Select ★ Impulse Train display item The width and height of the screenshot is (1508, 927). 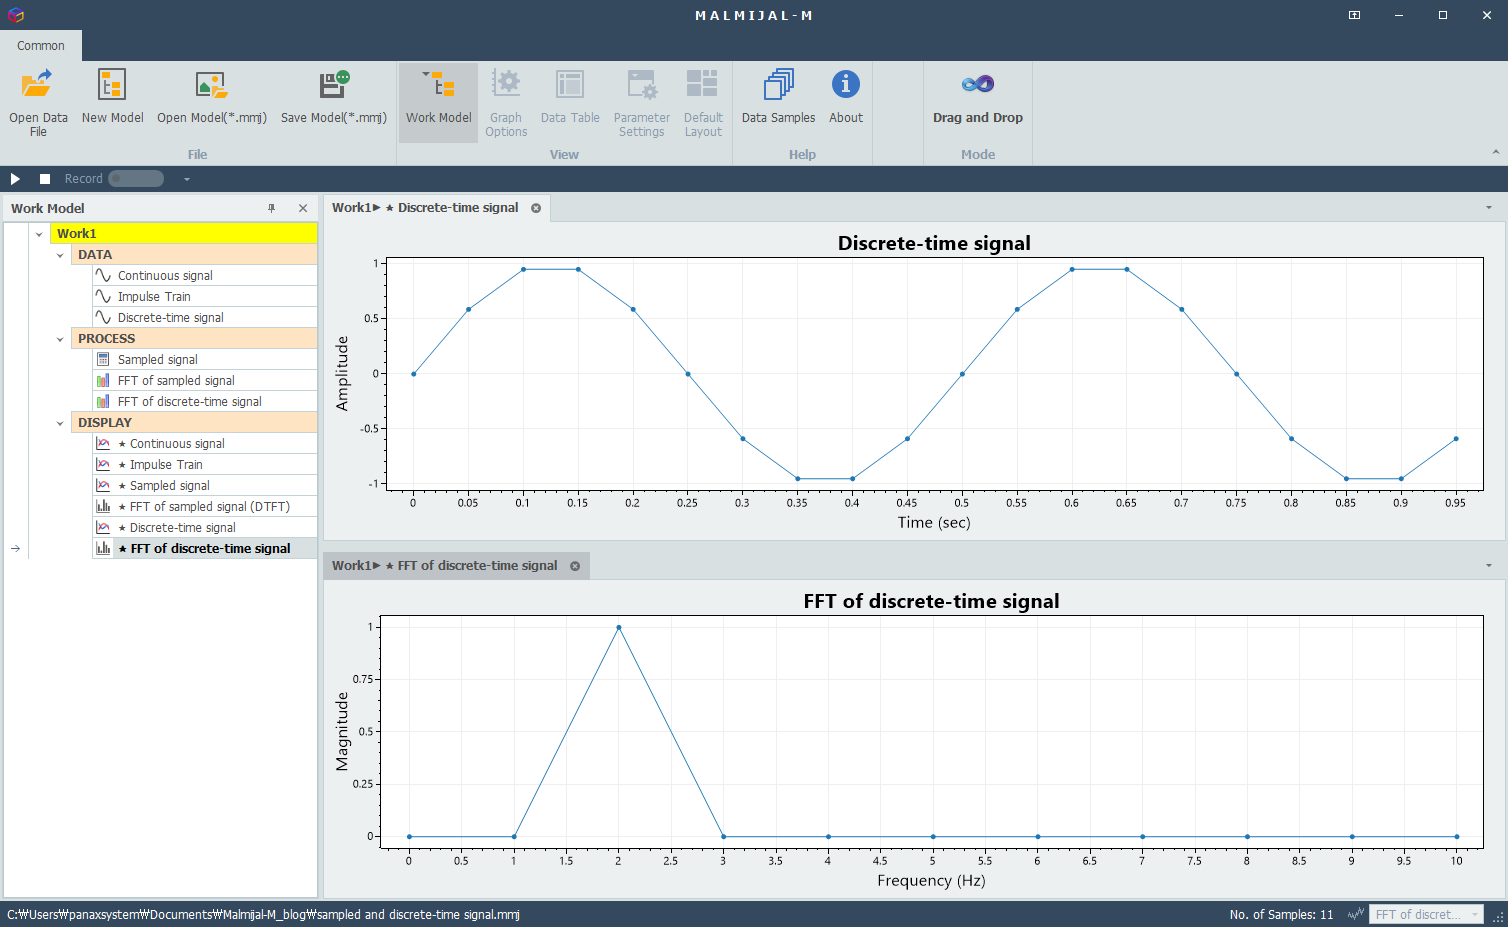pos(204,465)
